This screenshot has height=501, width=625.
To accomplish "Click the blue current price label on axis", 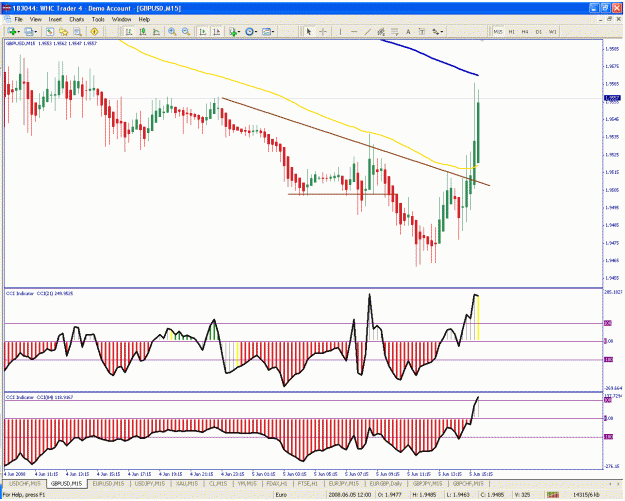I will point(612,98).
